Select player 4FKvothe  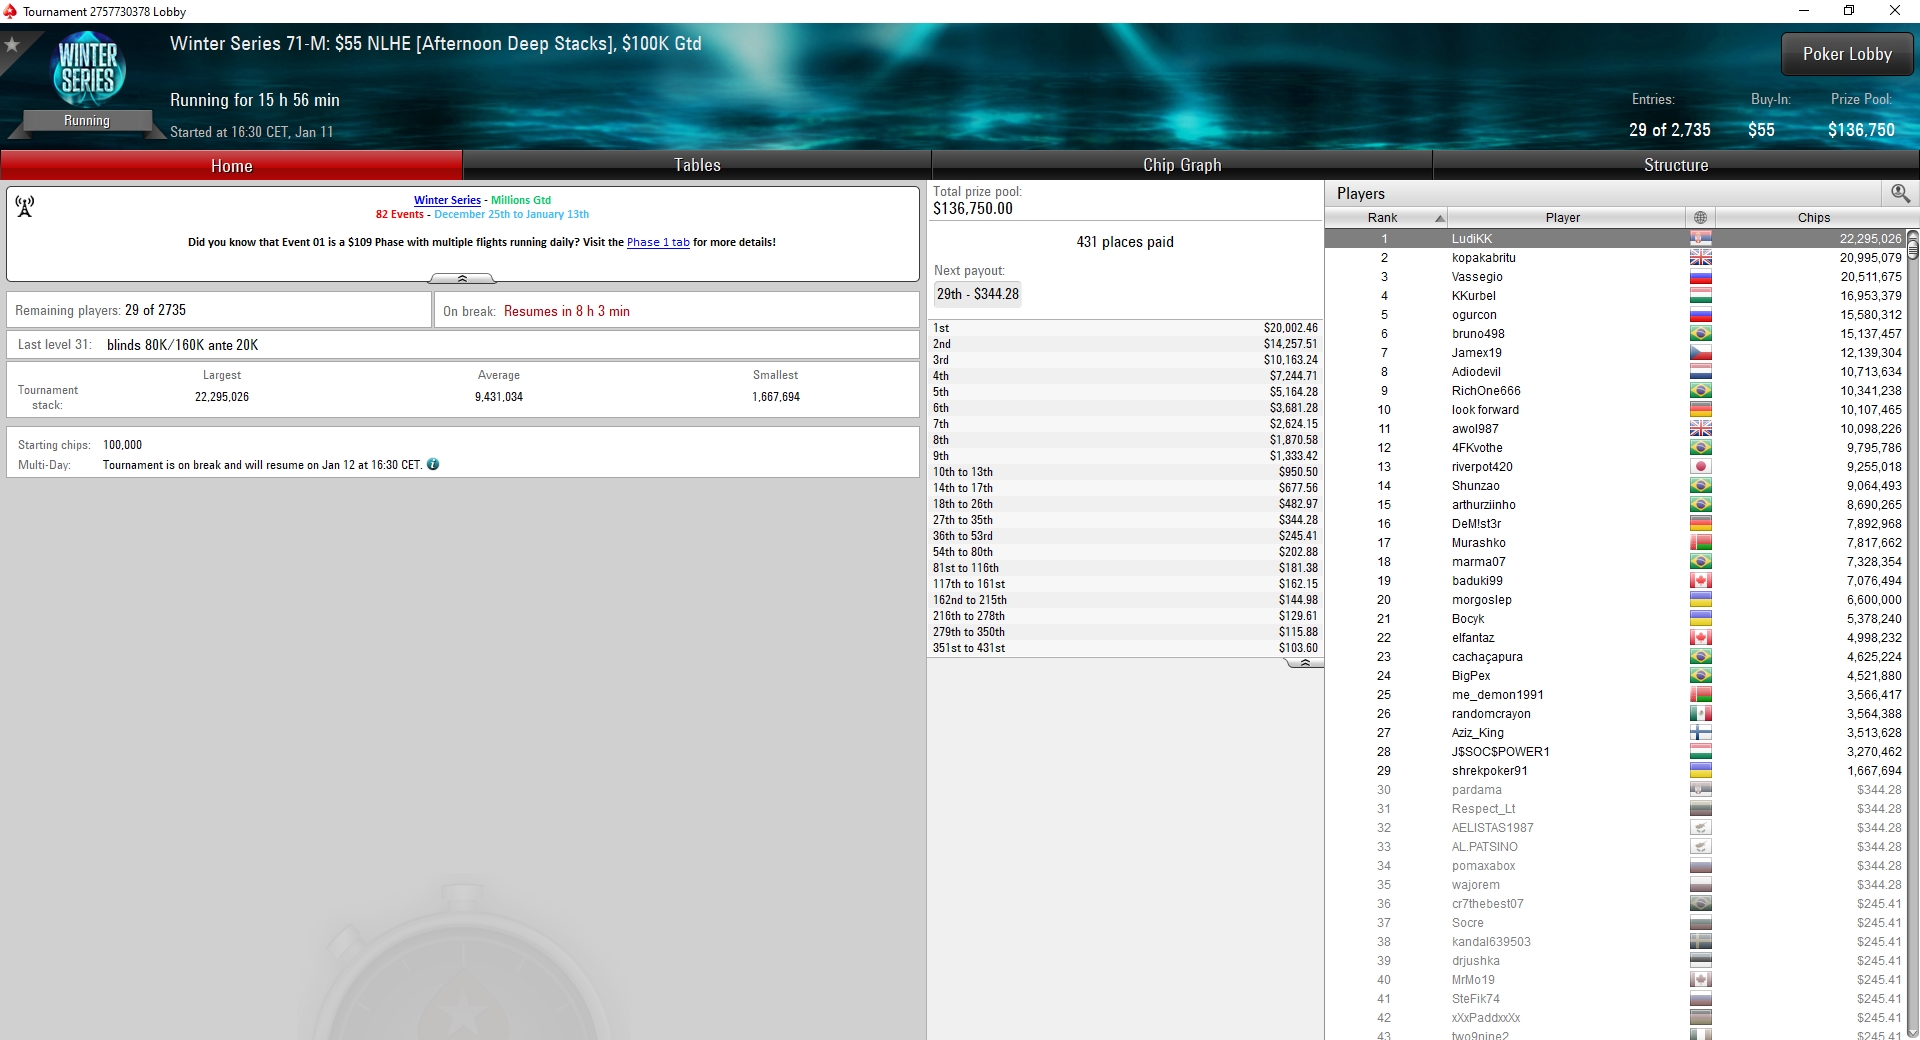(1615, 448)
